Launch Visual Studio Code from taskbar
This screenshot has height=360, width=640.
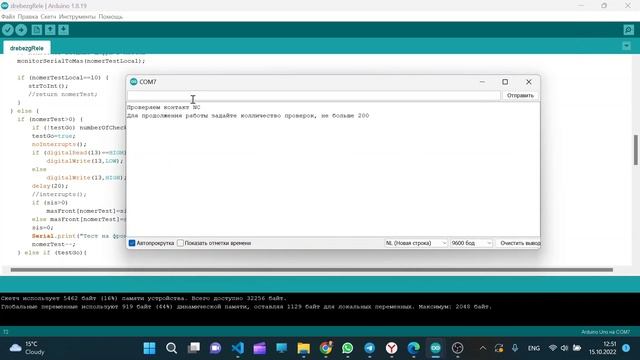(x=238, y=348)
